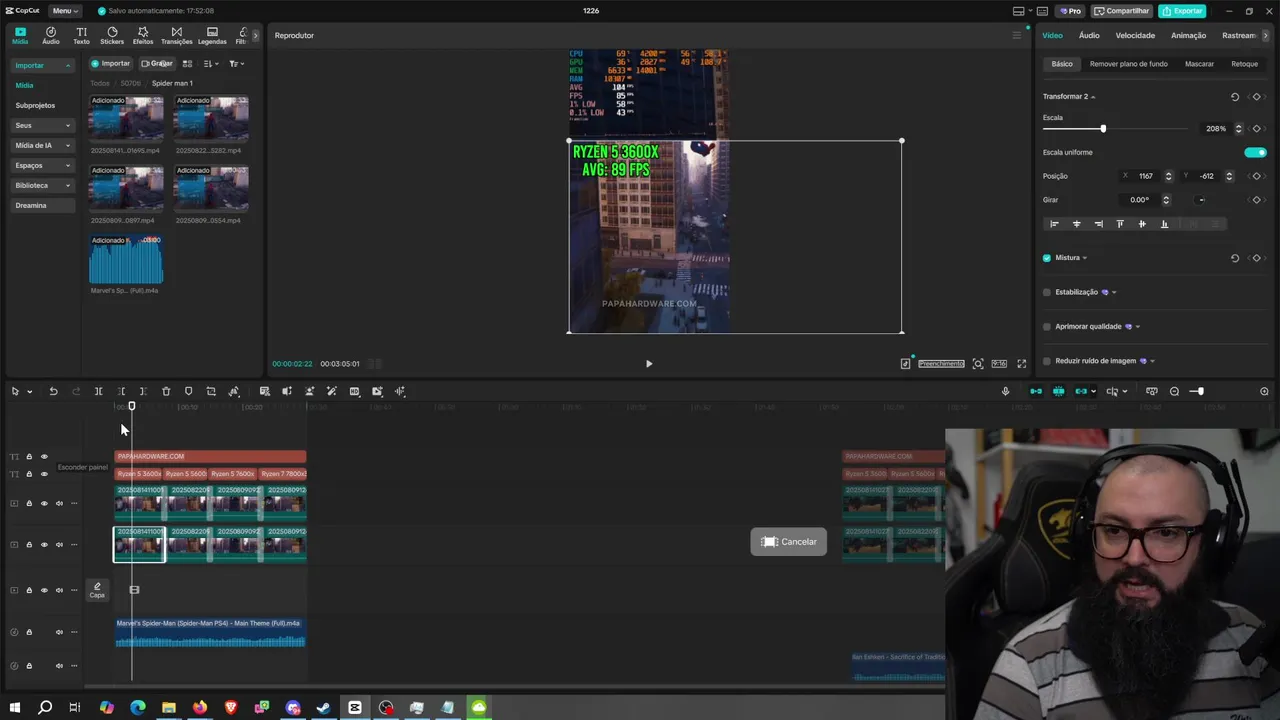Collapse the Importar sidebar section
This screenshot has height=720, width=1280.
(68, 65)
